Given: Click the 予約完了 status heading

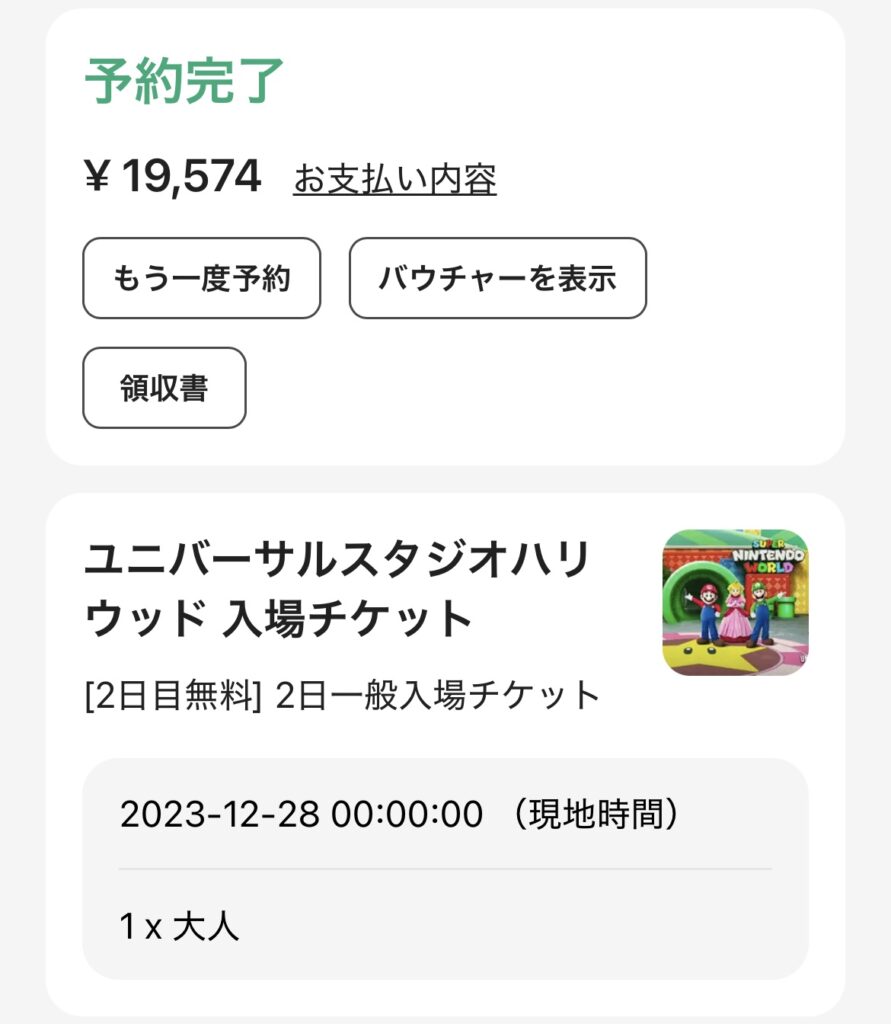Looking at the screenshot, I should pyautogui.click(x=184, y=80).
